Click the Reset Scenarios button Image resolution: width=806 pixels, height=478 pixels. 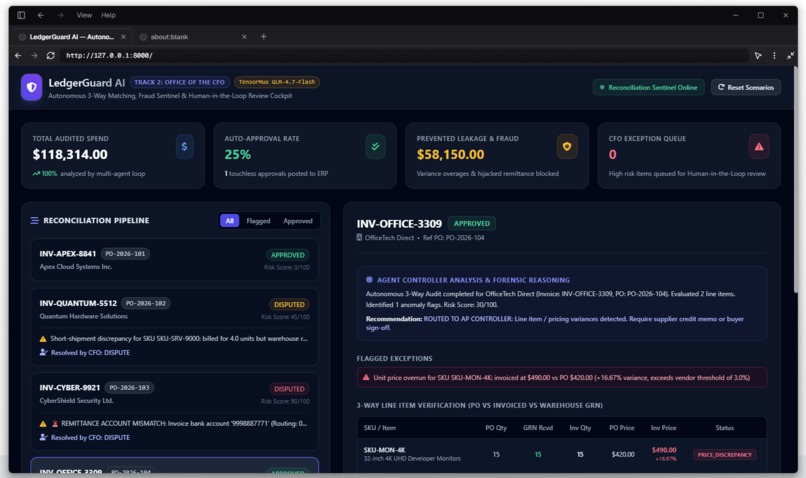(x=746, y=87)
